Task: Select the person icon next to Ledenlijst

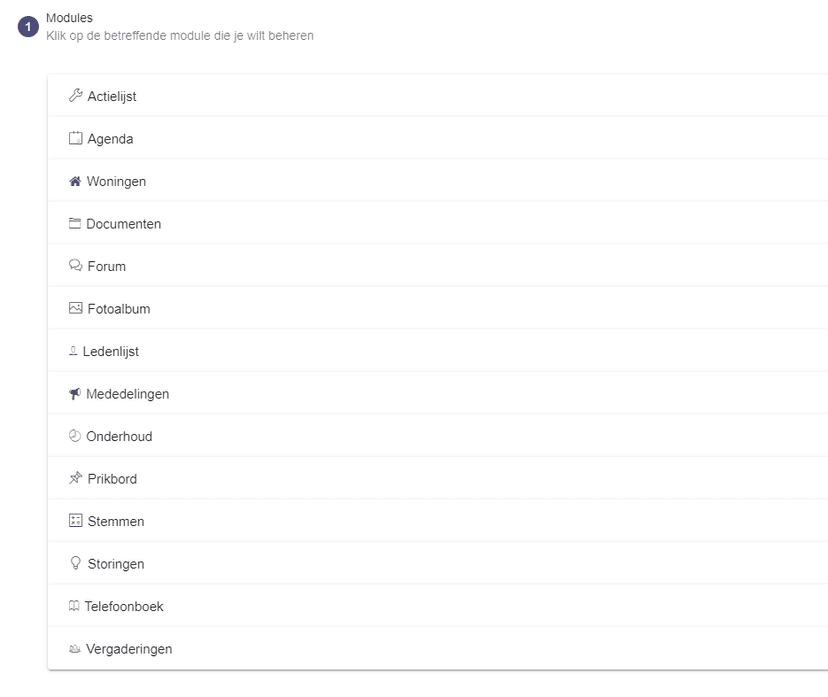Action: pyautogui.click(x=75, y=351)
